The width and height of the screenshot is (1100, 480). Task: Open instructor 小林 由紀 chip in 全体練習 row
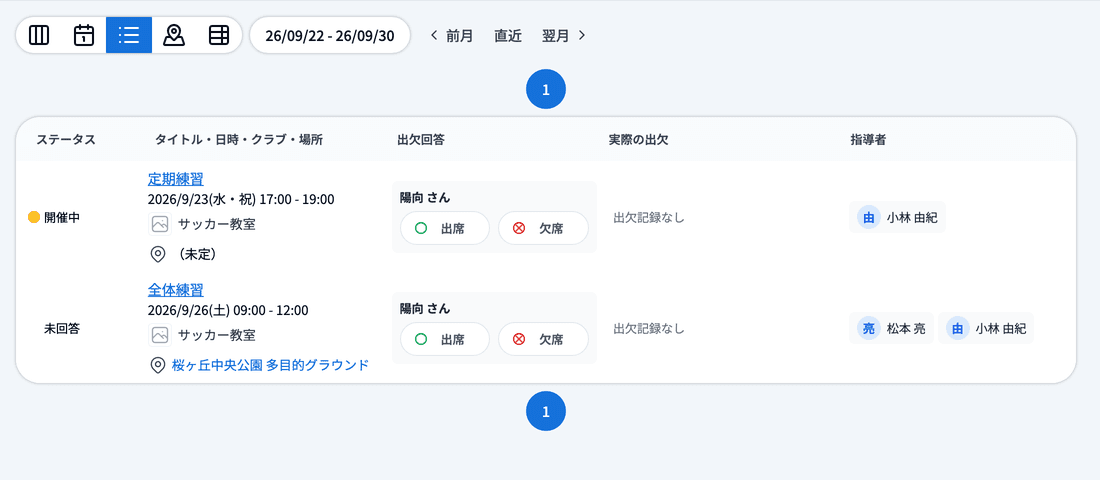click(986, 328)
